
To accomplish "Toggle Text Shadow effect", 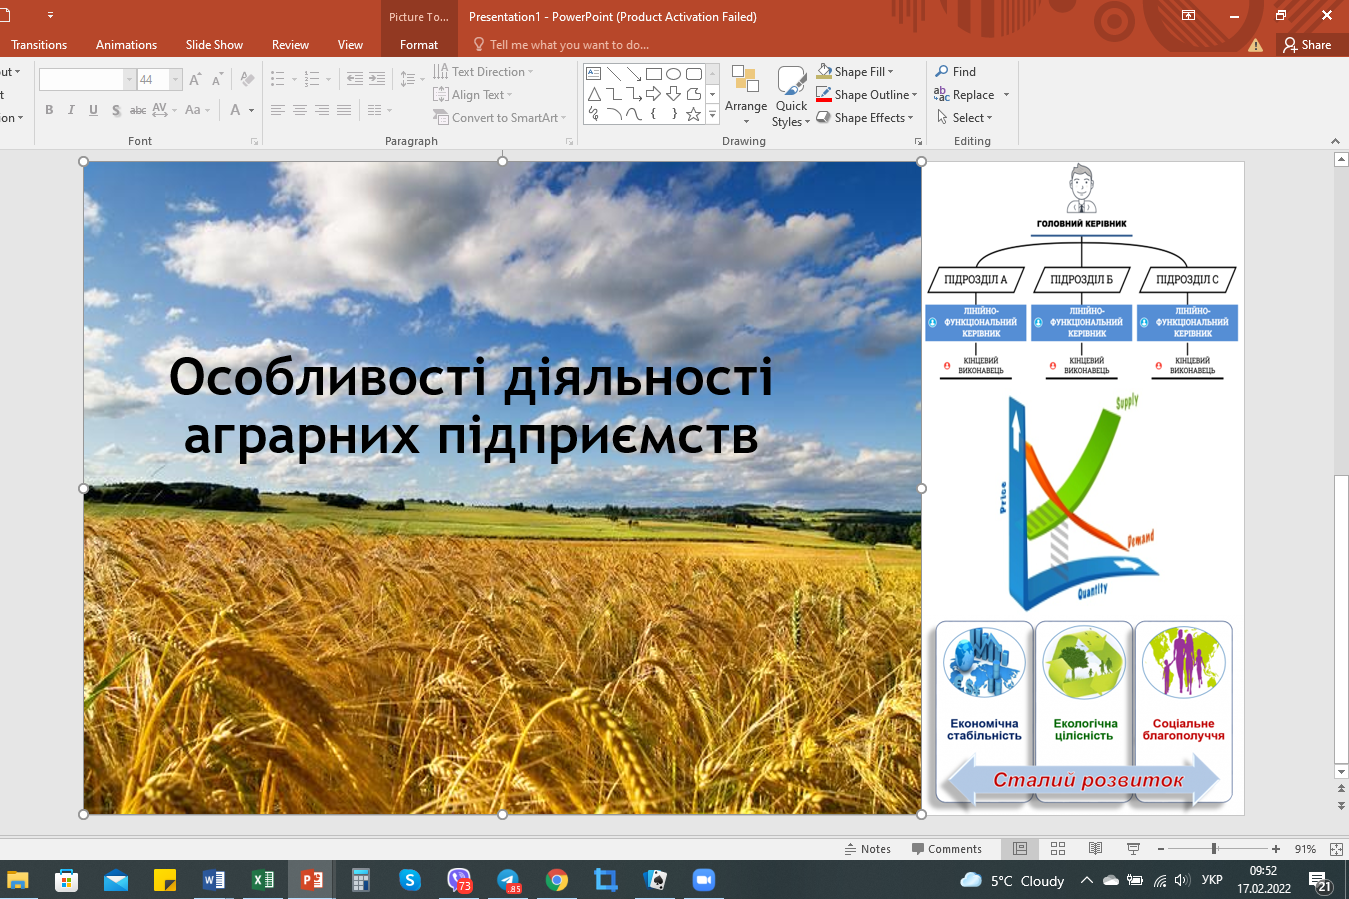I will click(116, 110).
